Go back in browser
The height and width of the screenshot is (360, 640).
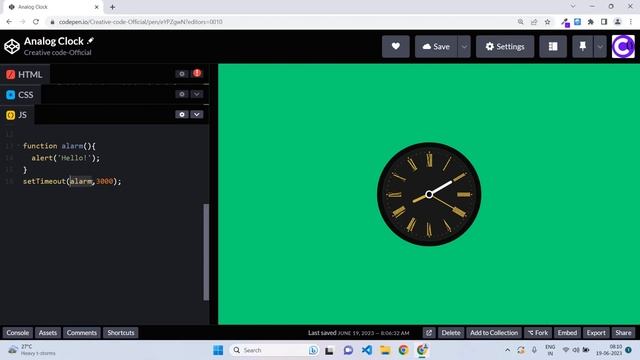click(x=9, y=22)
